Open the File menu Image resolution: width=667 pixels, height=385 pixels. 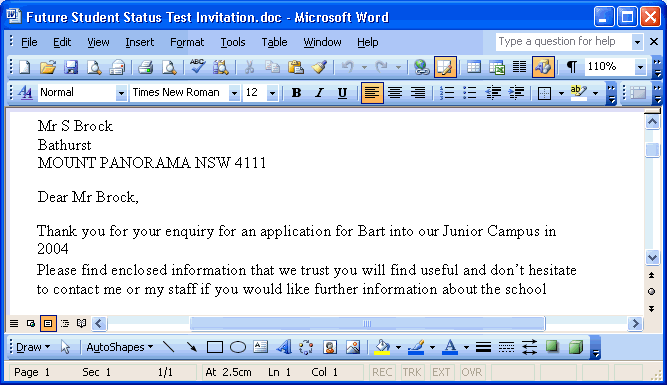(29, 42)
